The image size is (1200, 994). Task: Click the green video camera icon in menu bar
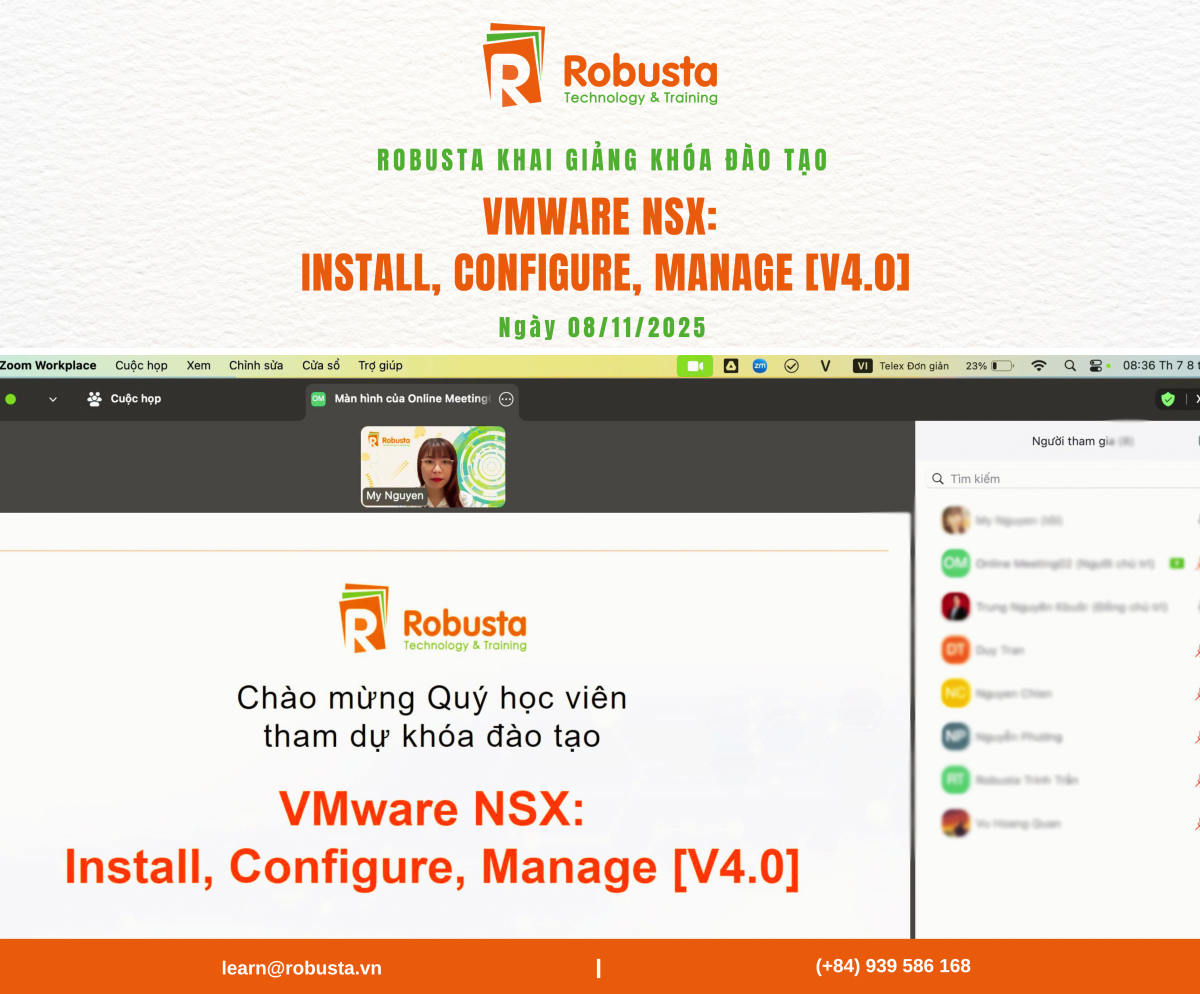[x=694, y=366]
